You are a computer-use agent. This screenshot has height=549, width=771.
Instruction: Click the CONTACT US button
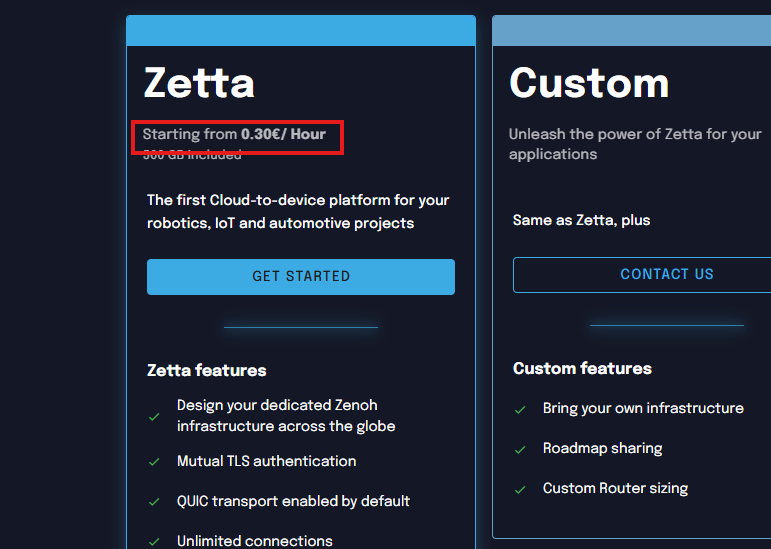(x=666, y=274)
